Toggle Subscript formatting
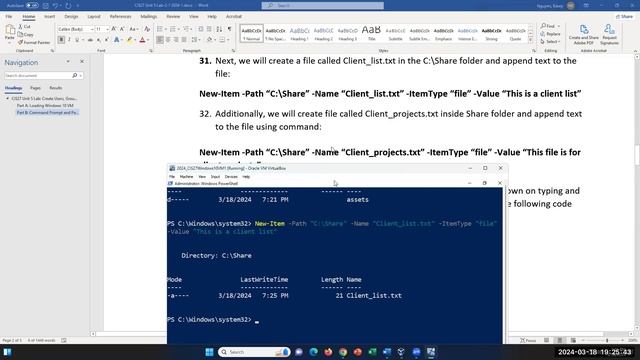The image size is (640, 360). [x=98, y=40]
